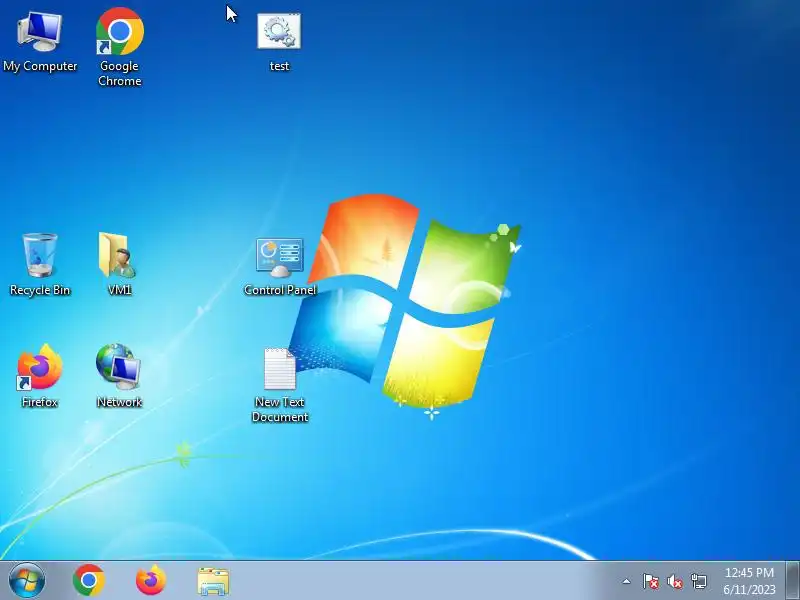Open the Windows Start menu orb
Image resolution: width=800 pixels, height=600 pixels.
point(27,581)
